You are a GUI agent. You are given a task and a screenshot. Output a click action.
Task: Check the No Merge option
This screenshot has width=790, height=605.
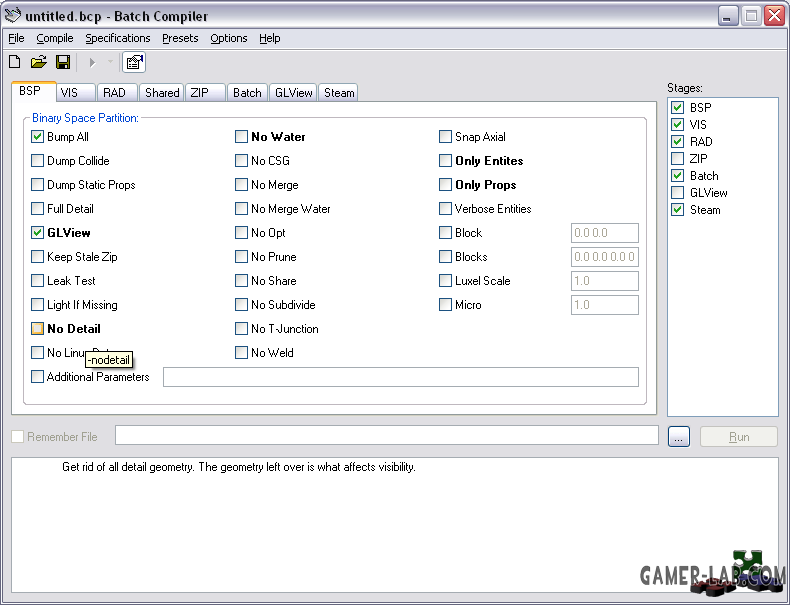pyautogui.click(x=241, y=185)
